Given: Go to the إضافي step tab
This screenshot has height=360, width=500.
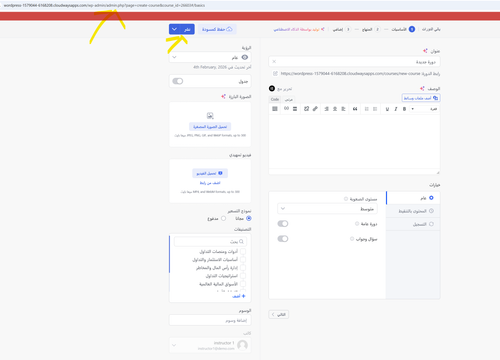Looking at the screenshot, I should click(x=342, y=29).
